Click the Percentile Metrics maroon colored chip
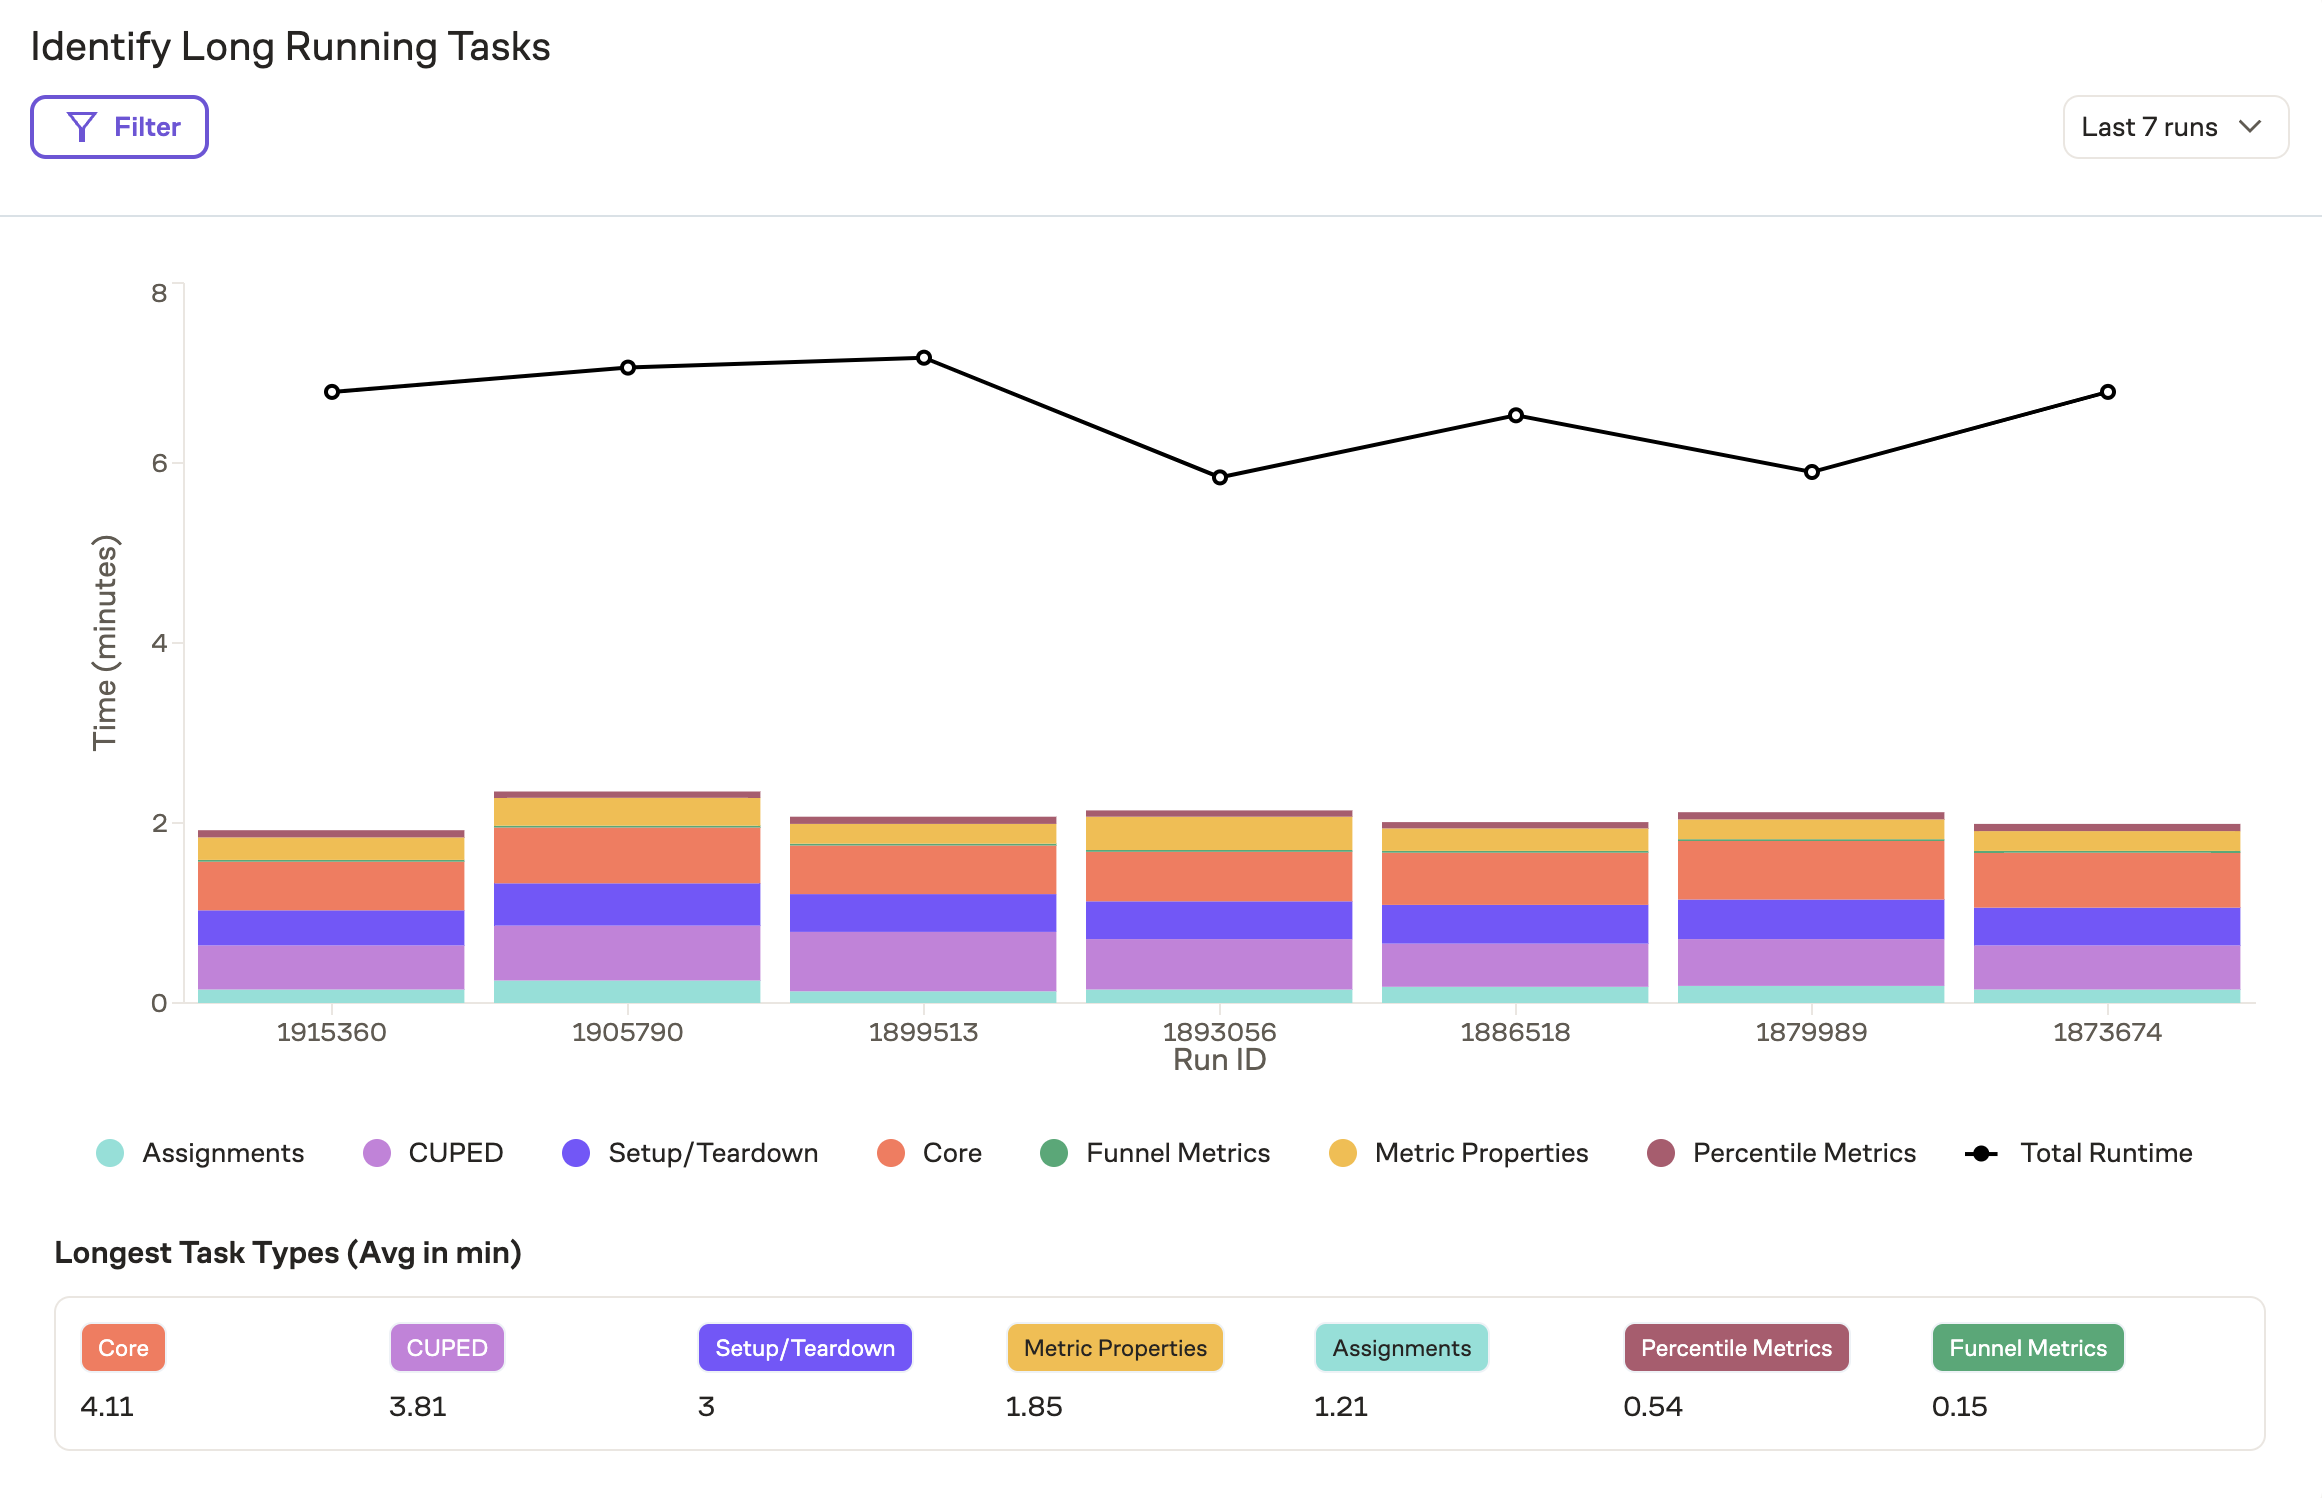The height and width of the screenshot is (1498, 2322). coord(1736,1347)
